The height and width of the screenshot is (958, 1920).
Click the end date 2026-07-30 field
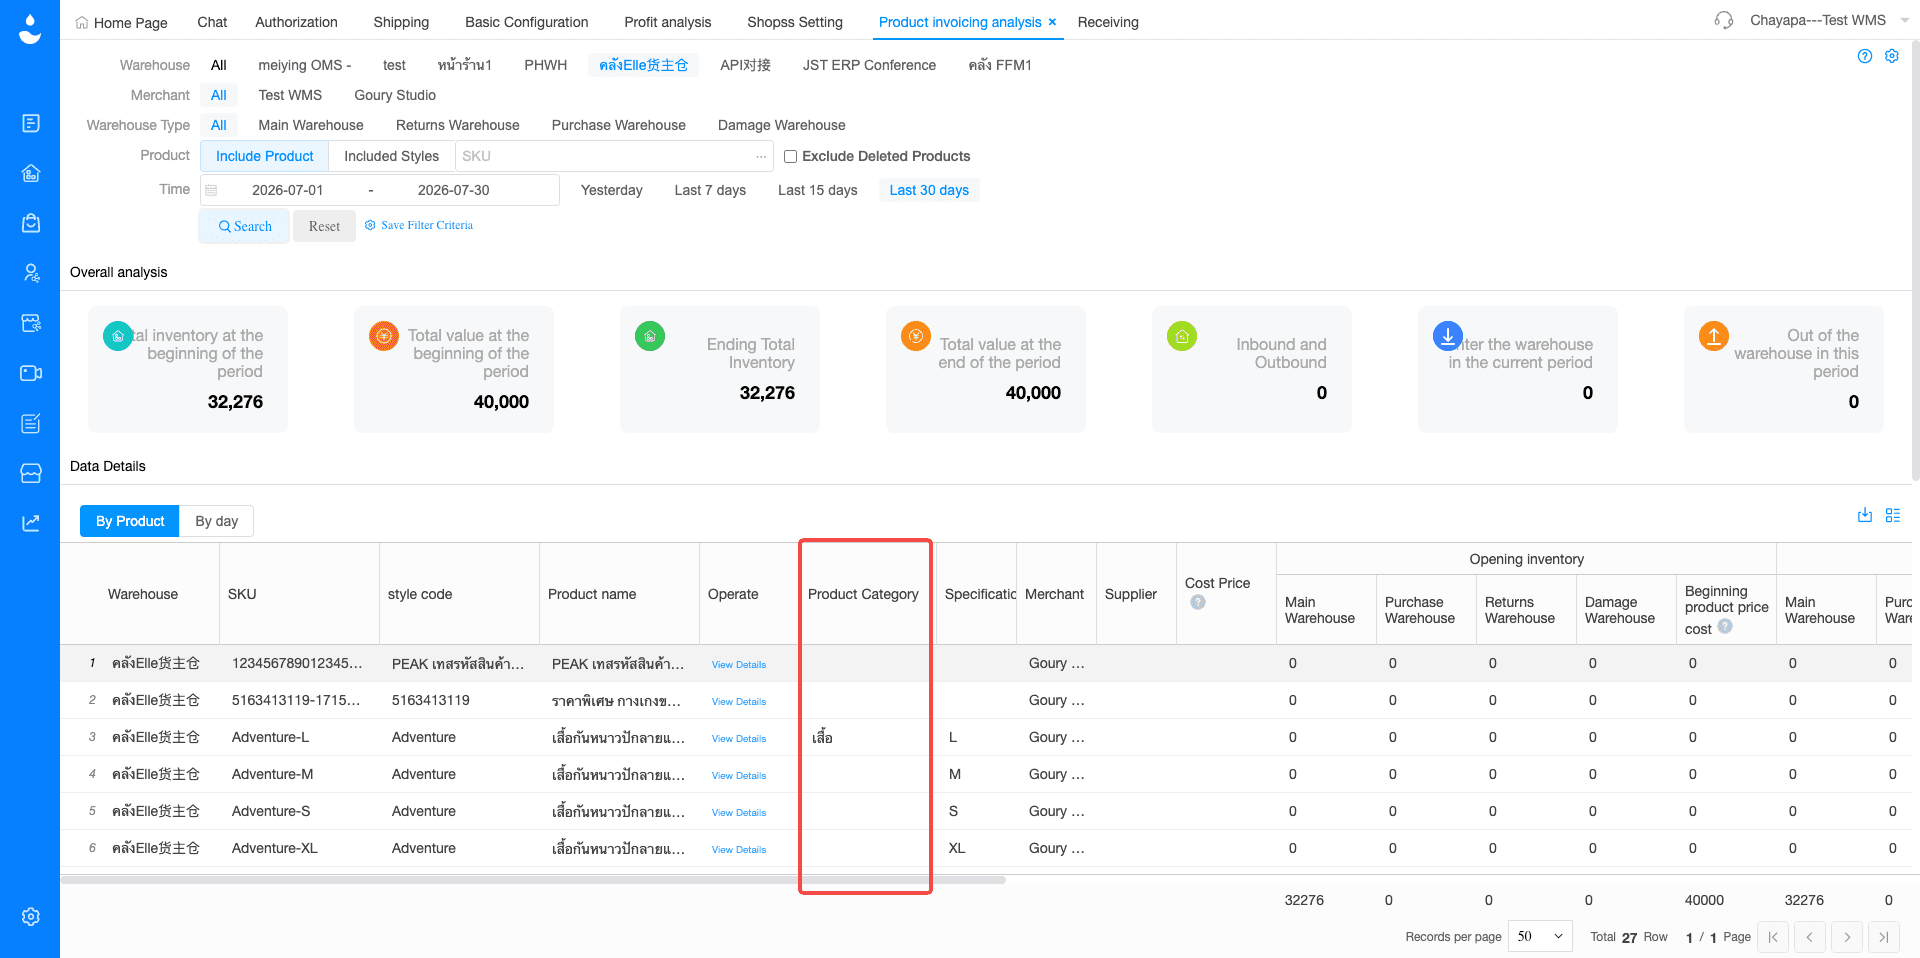coord(454,190)
